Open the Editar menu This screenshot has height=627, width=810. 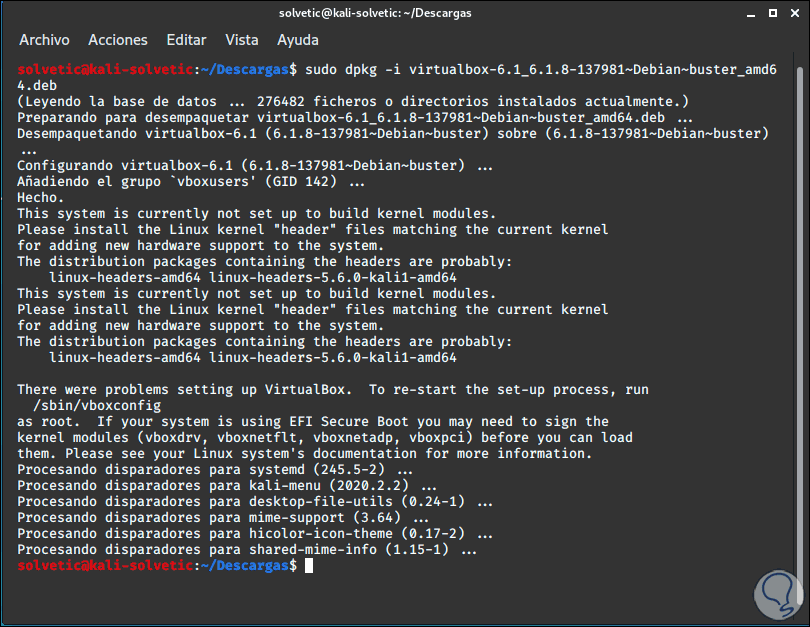[186, 40]
